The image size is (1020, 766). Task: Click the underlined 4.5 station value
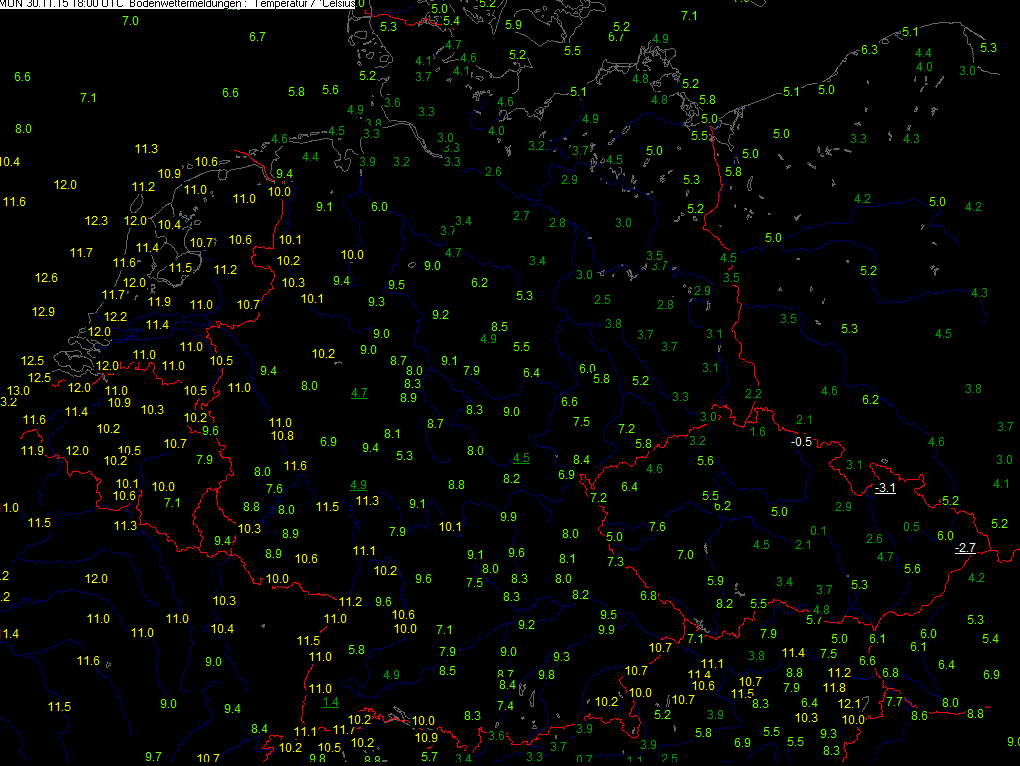[x=520, y=457]
